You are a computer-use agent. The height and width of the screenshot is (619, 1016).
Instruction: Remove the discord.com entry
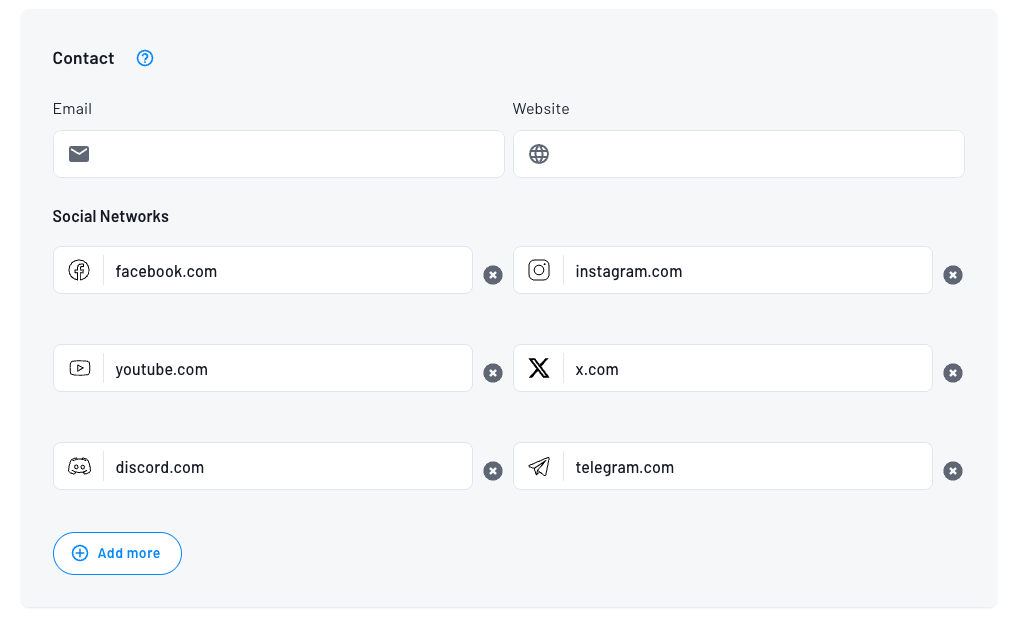(493, 471)
